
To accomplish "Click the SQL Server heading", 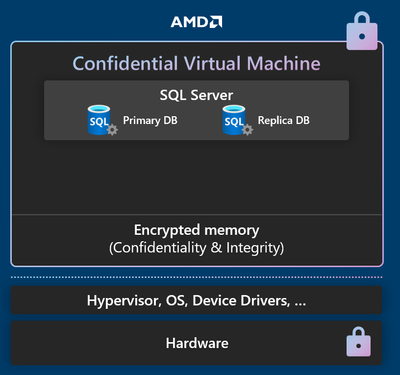I will (196, 95).
